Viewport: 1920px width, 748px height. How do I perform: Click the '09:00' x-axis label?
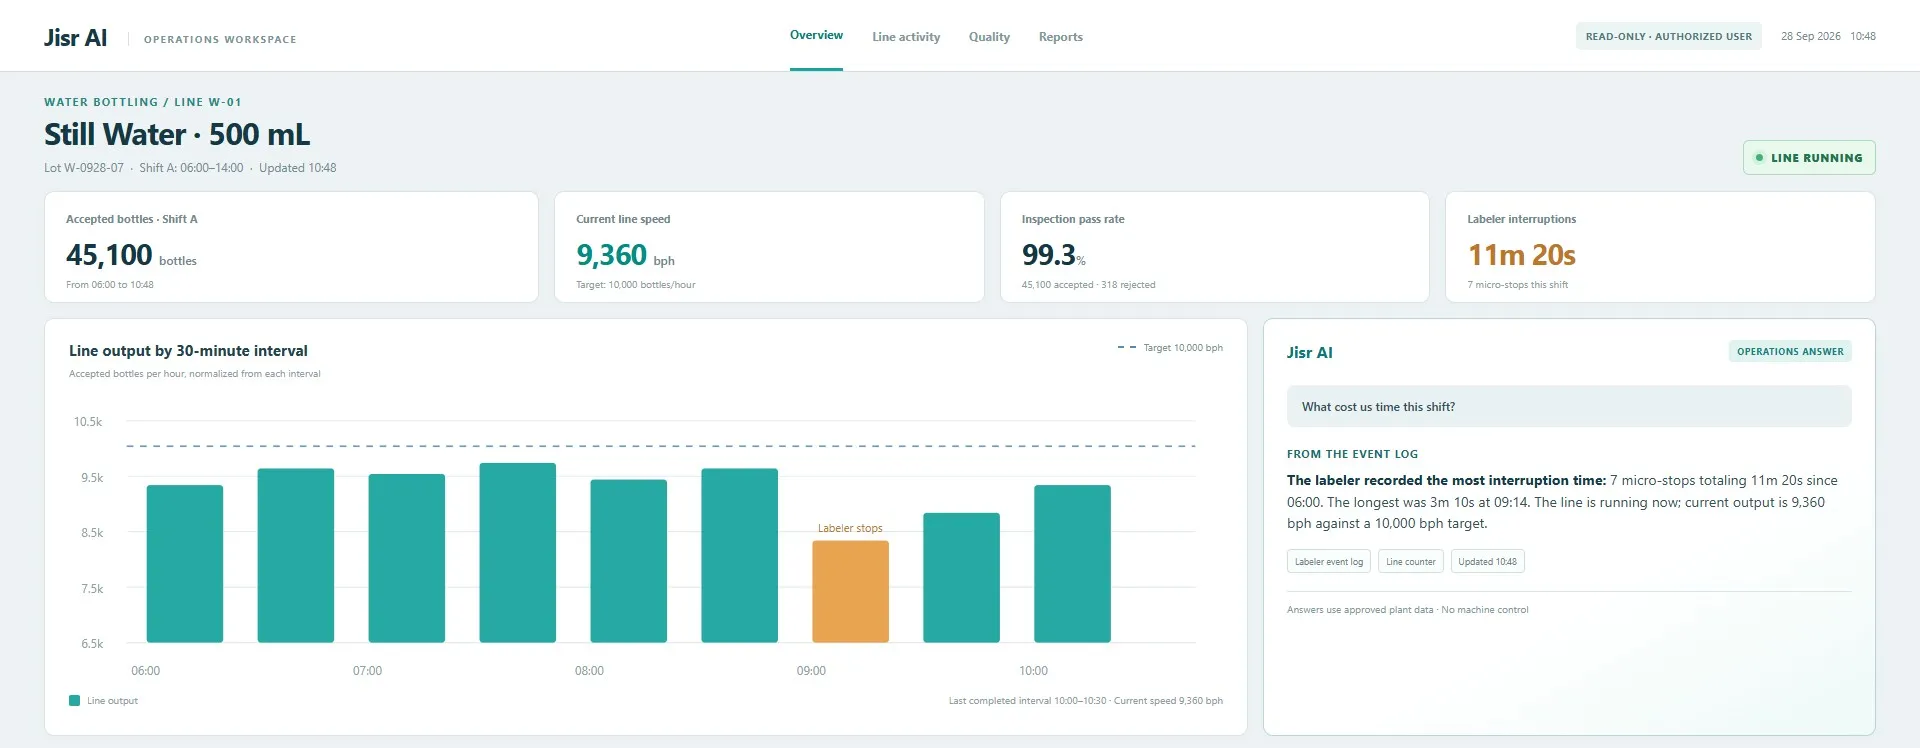pyautogui.click(x=811, y=671)
